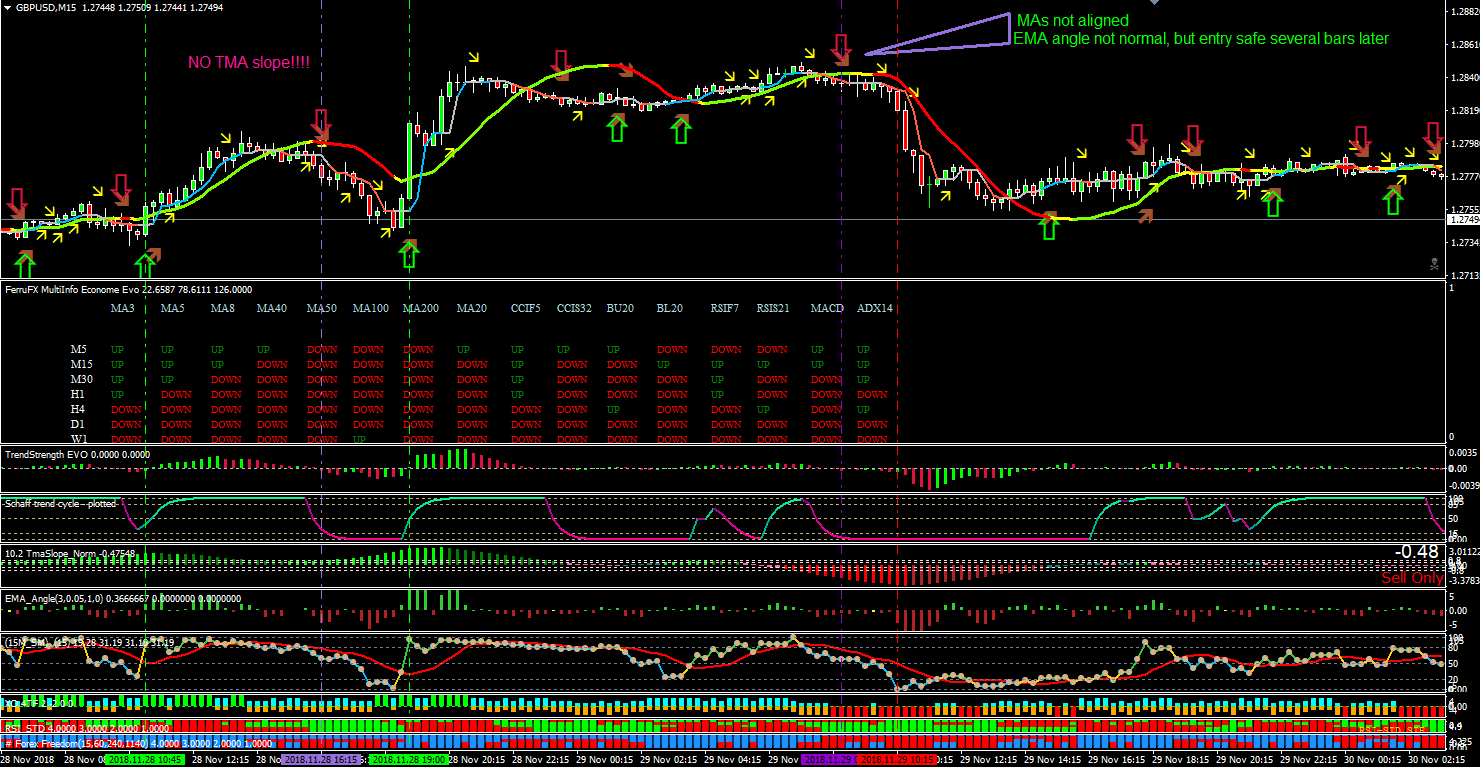
Task: Open the GBPUSD,M15 chart title dropdown triangle
Action: 8,7
